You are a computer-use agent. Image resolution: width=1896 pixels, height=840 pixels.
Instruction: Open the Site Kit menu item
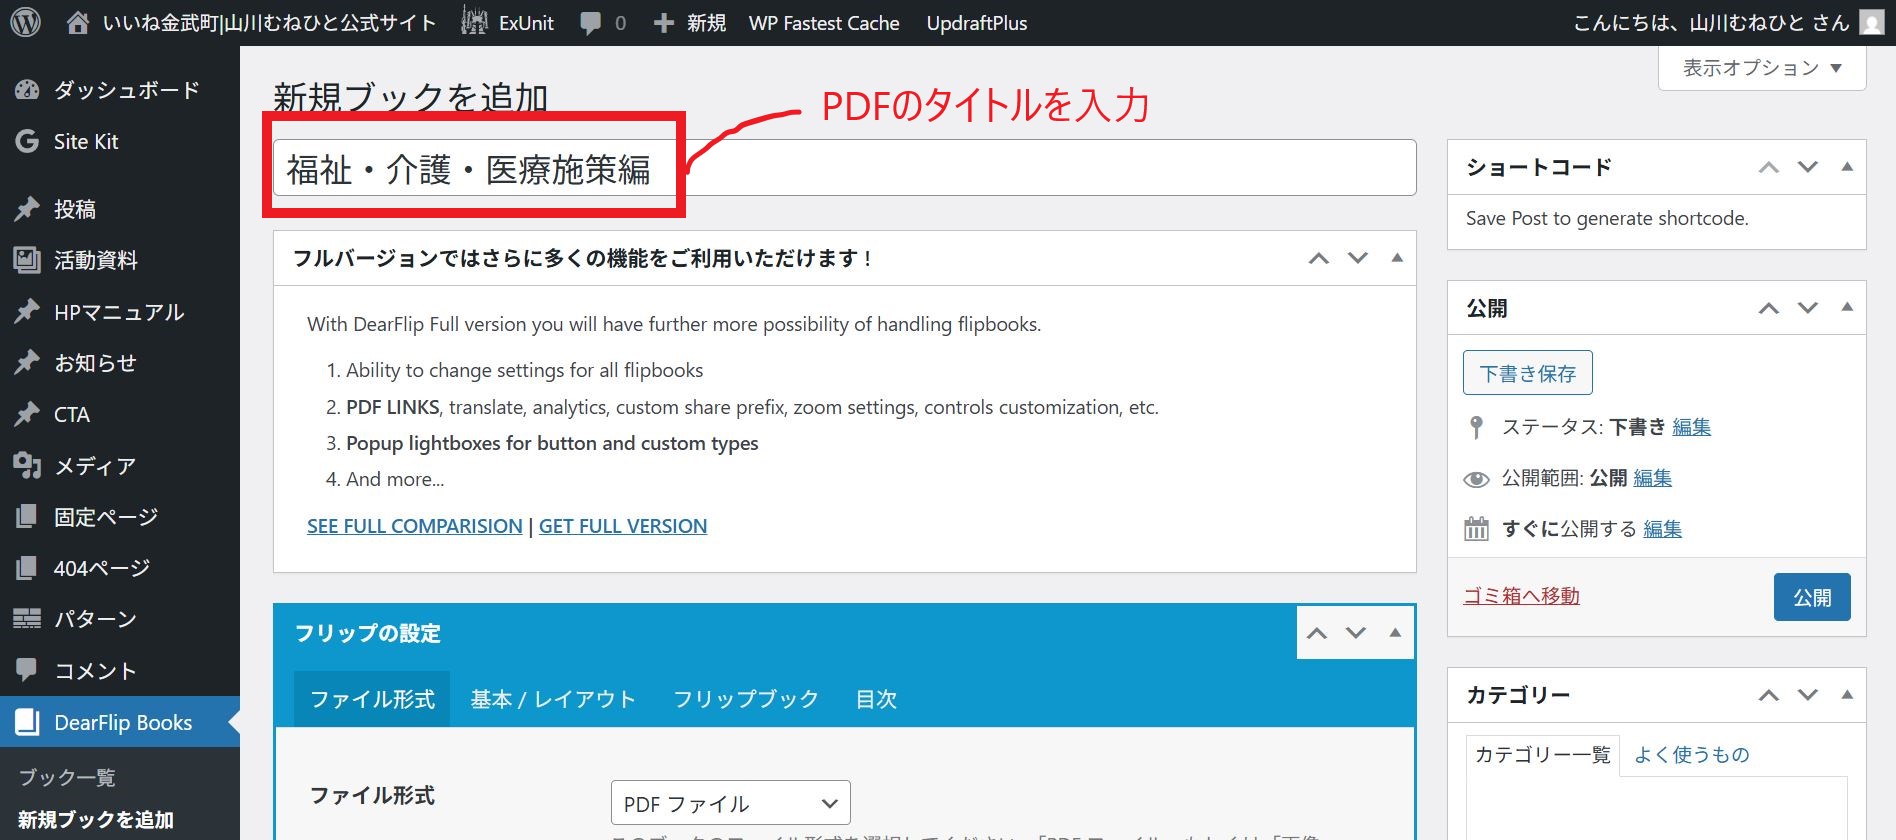point(86,142)
